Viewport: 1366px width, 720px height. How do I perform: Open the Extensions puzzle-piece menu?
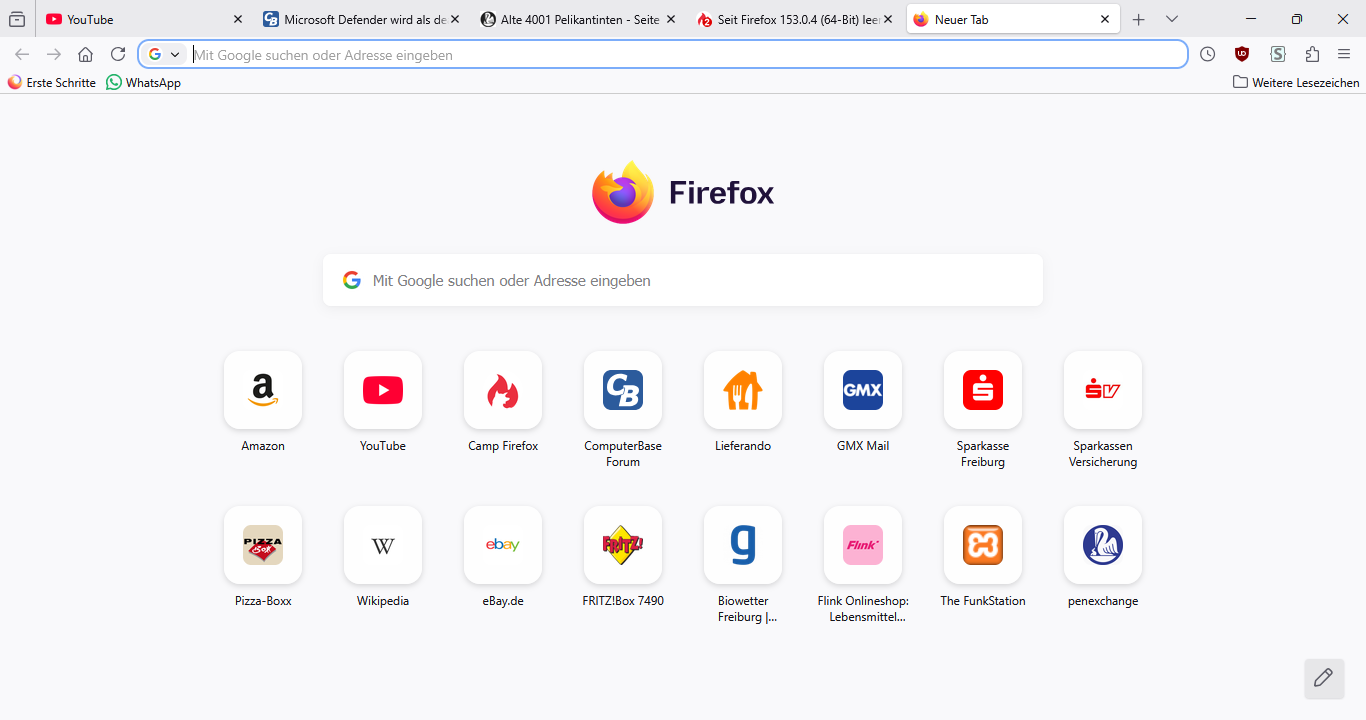1312,54
